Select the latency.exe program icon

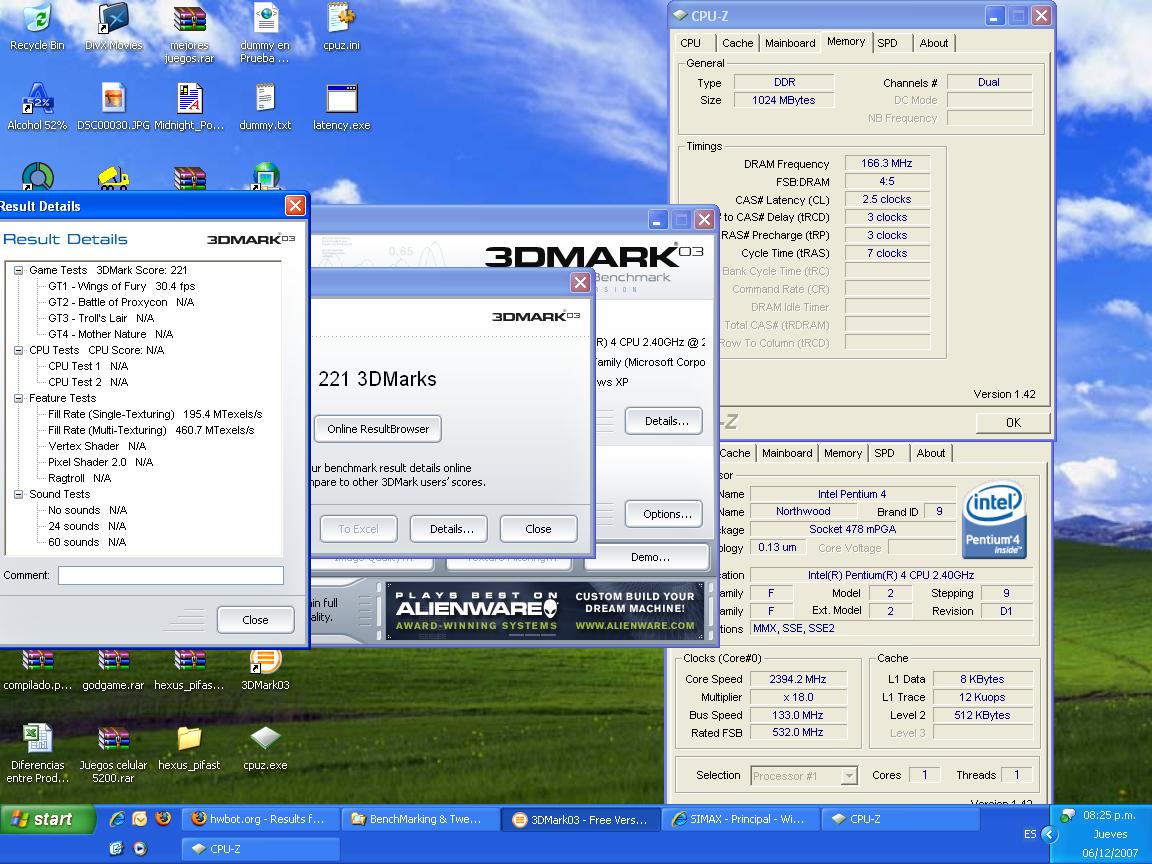(342, 107)
